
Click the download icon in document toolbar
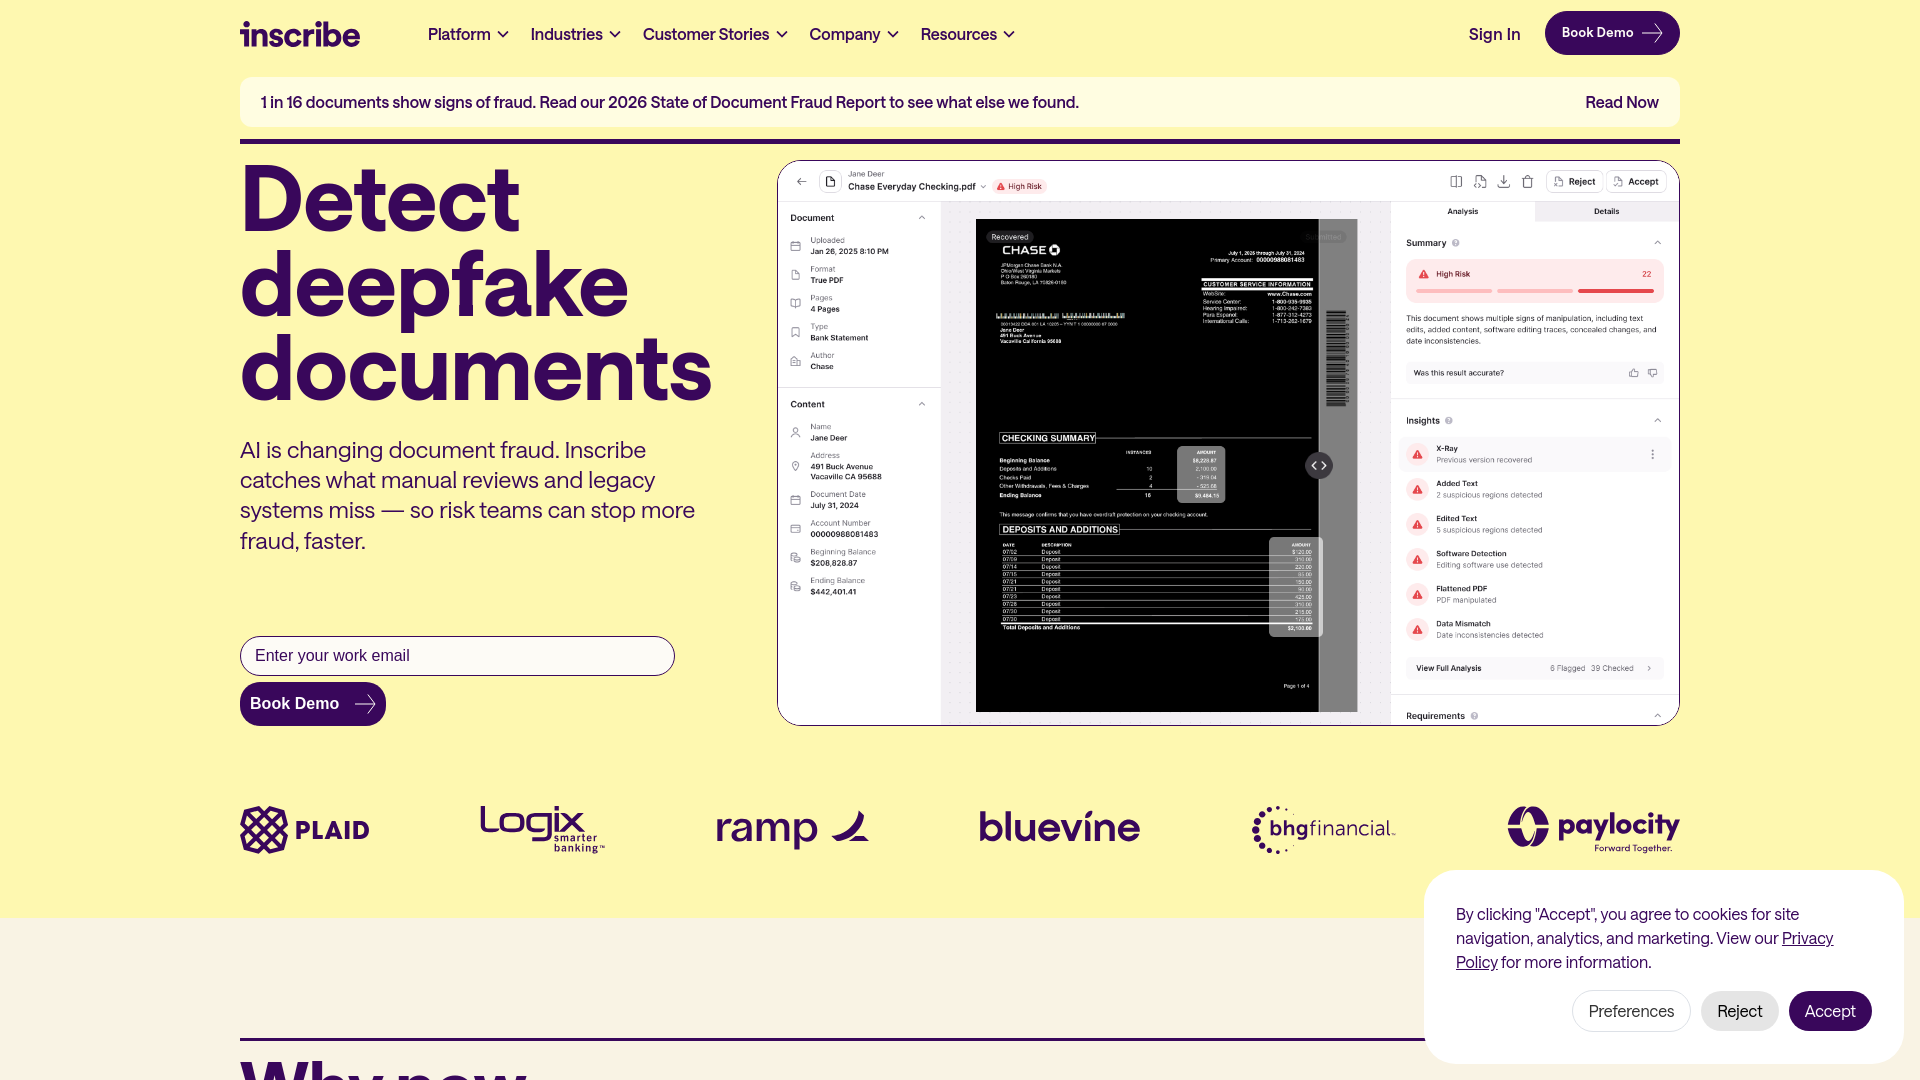click(1503, 182)
